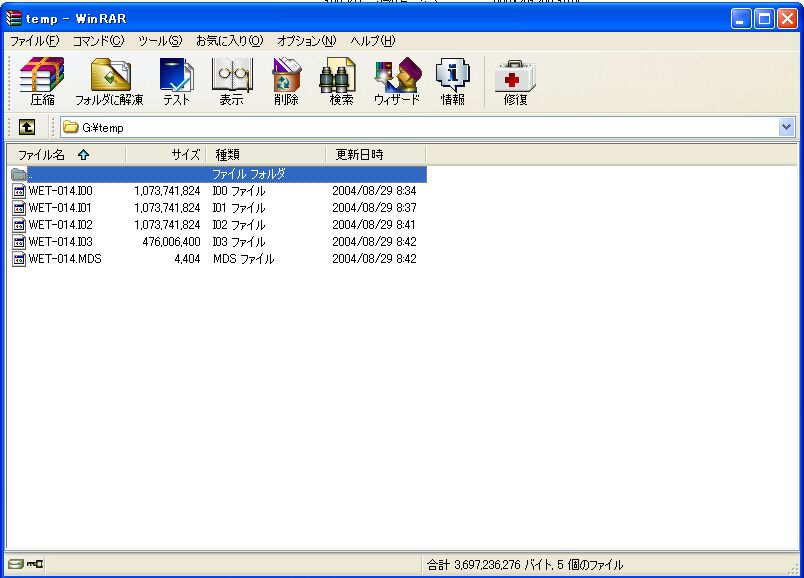Minimize the WinRAR window

740,19
